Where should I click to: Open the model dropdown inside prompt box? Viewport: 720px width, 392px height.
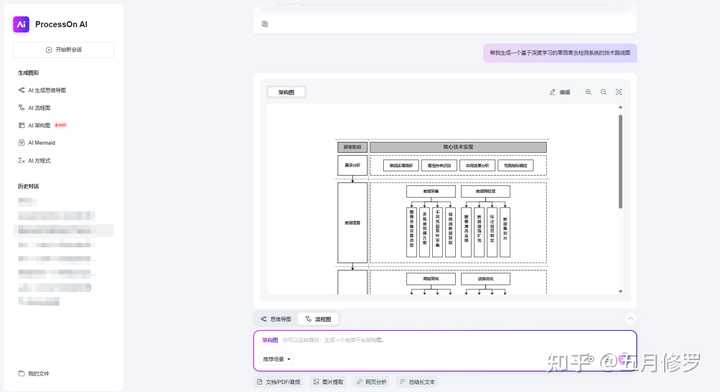click(x=276, y=359)
